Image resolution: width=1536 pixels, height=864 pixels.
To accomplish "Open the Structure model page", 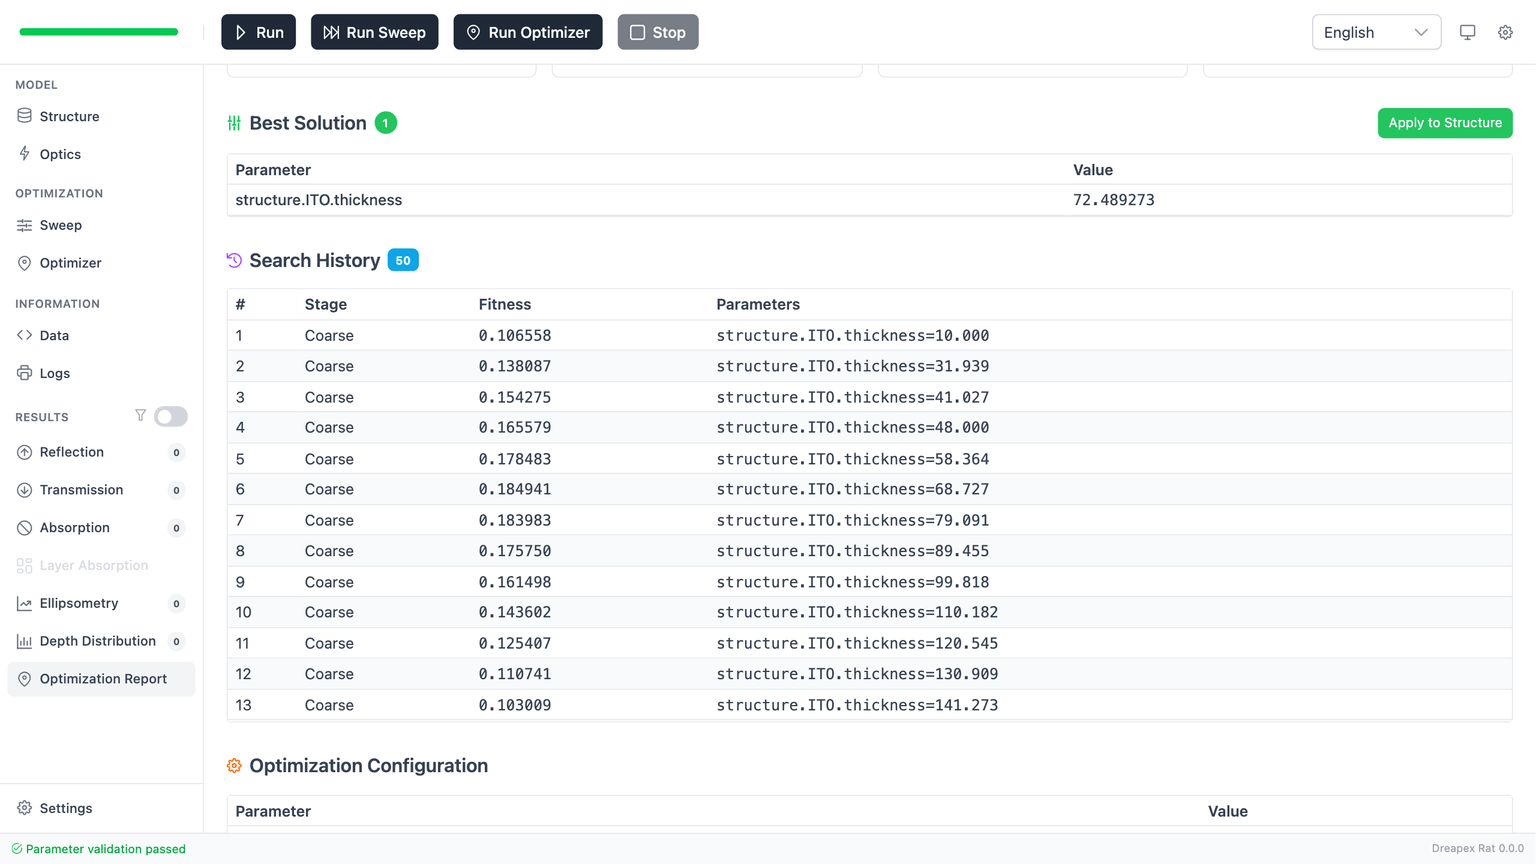I will tap(69, 116).
